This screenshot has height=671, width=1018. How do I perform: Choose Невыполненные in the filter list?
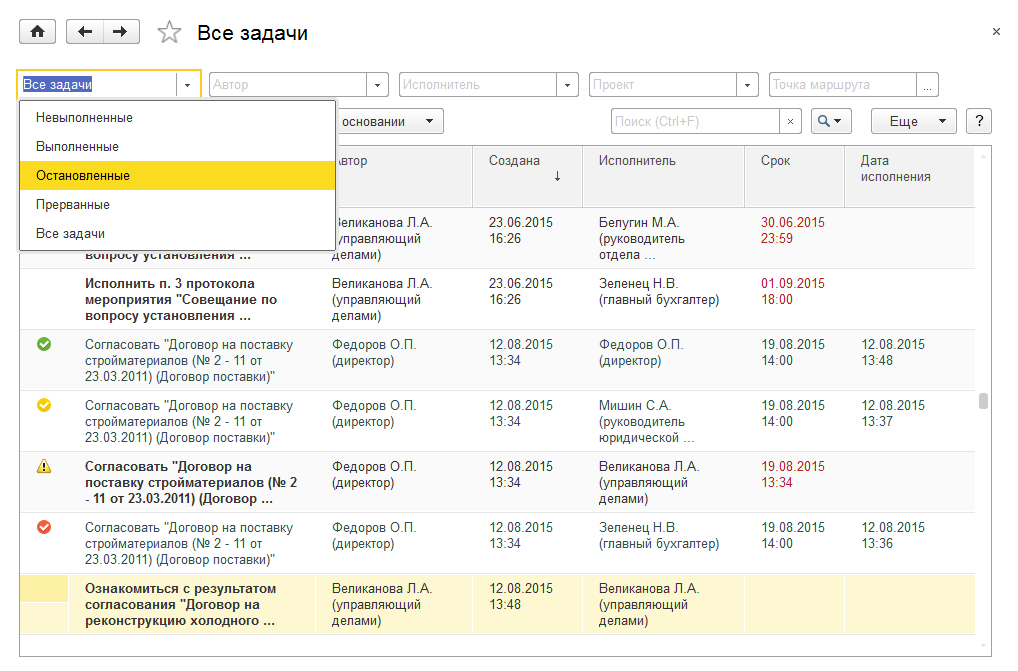coord(84,118)
